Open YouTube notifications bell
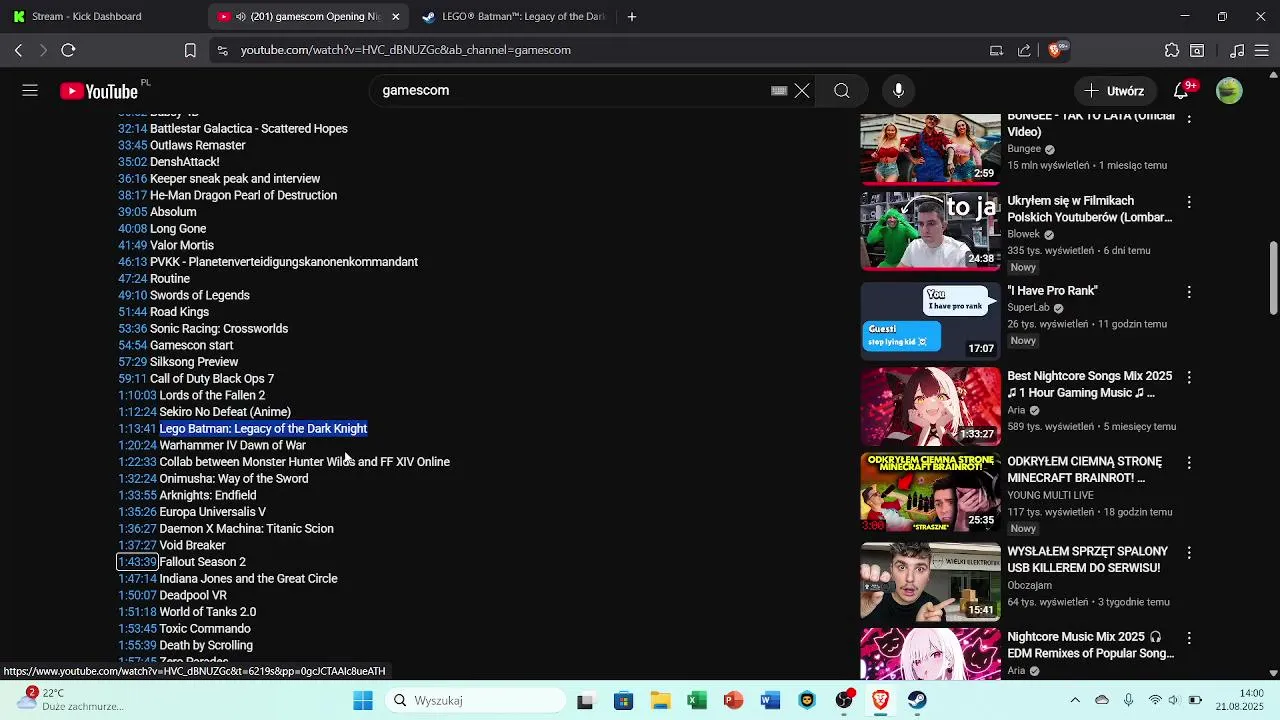 (x=1181, y=91)
